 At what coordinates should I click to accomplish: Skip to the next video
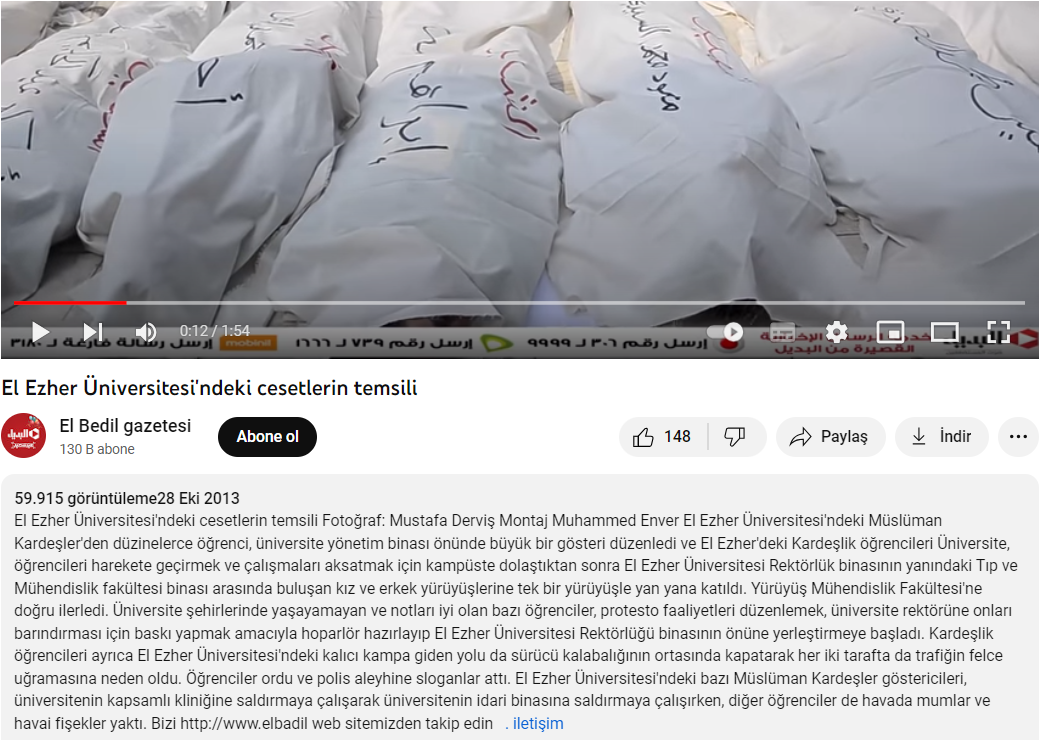click(x=92, y=332)
